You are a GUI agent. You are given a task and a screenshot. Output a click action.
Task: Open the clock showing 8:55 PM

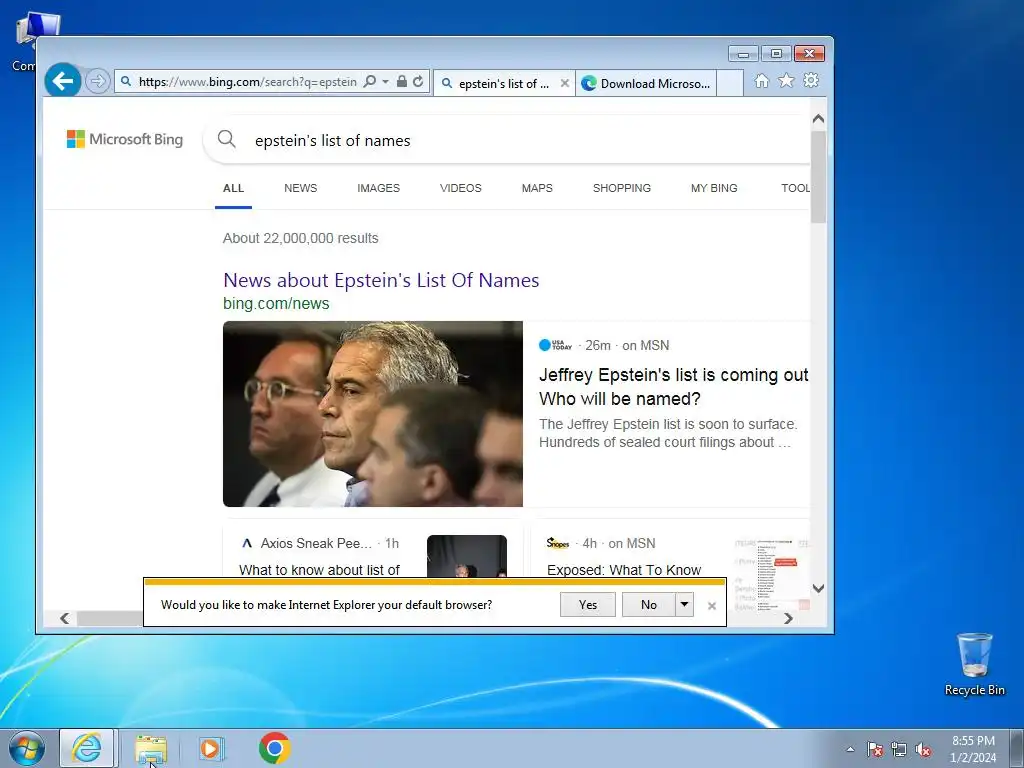pyautogui.click(x=973, y=749)
